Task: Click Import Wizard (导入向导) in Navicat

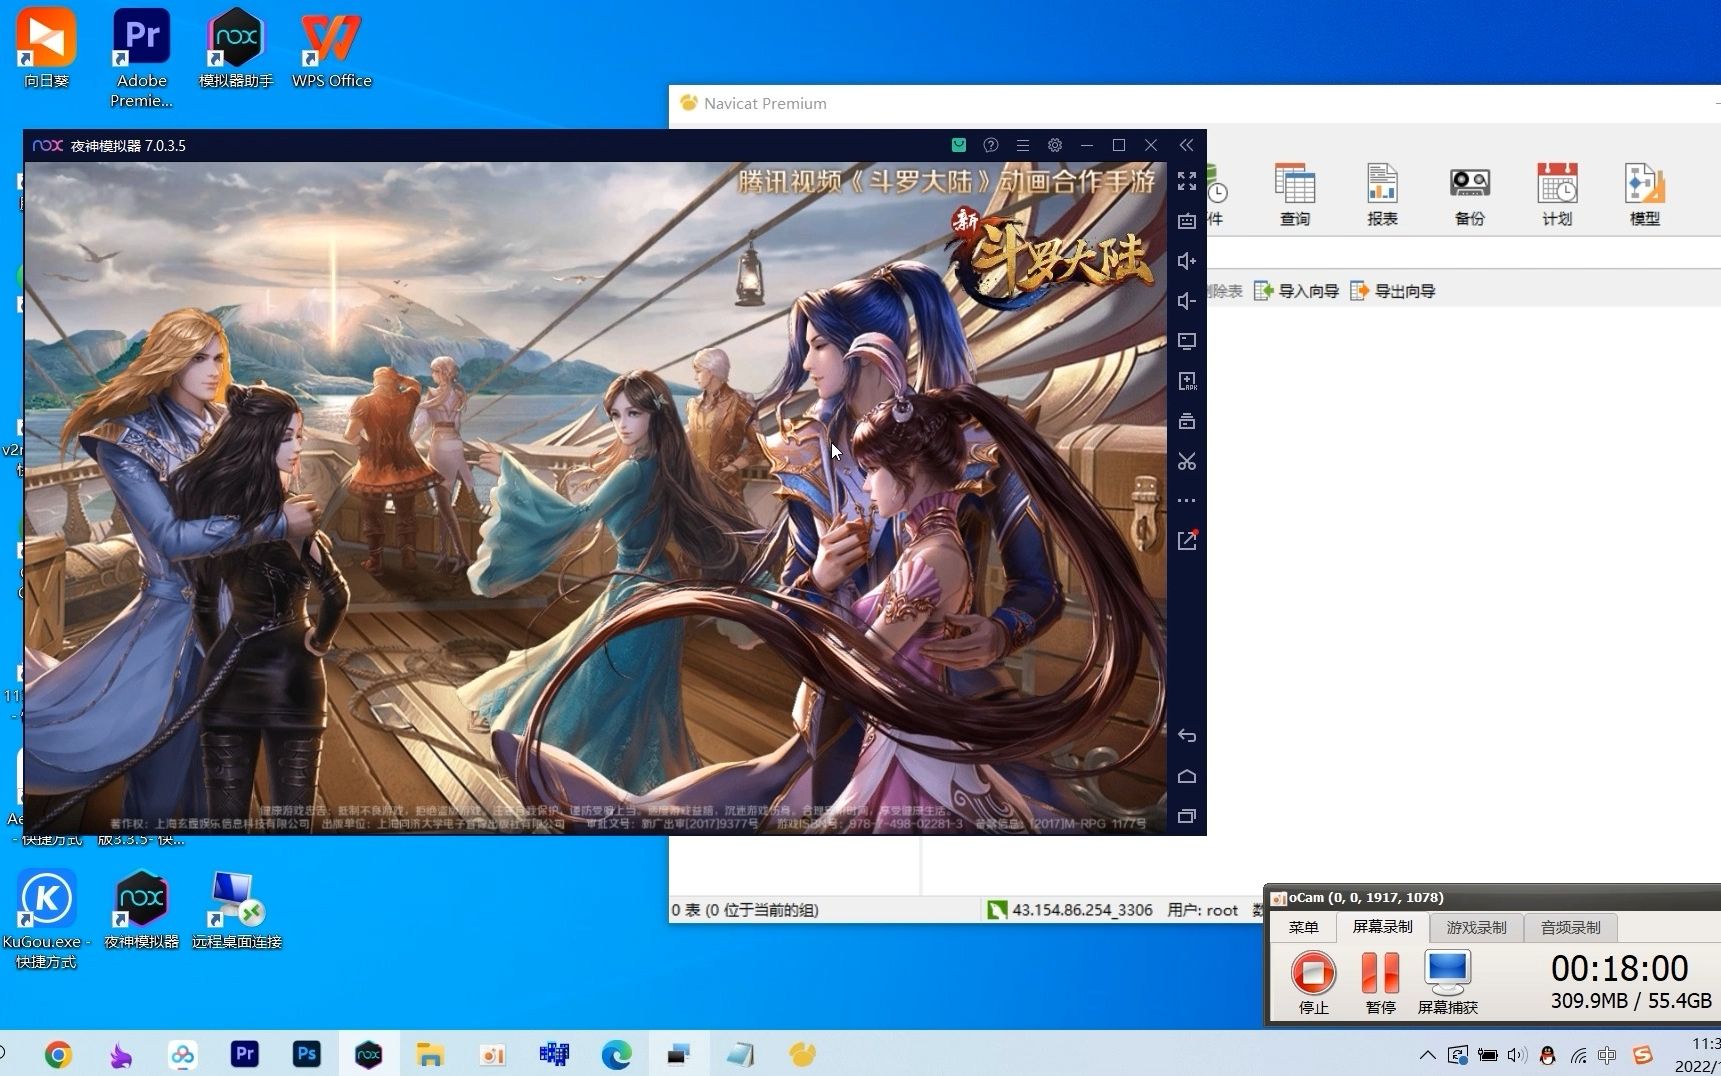Action: click(x=1297, y=291)
